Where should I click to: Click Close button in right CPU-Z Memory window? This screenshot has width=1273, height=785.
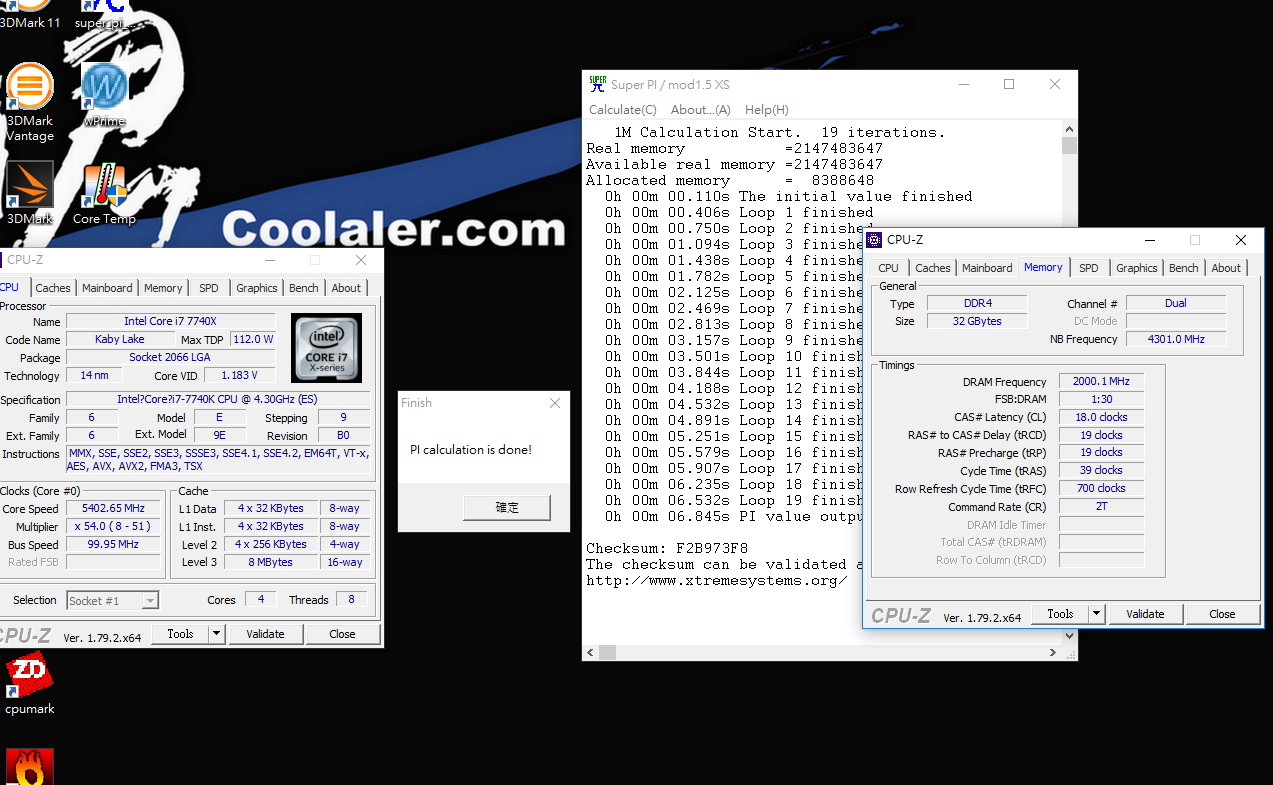[x=1222, y=614]
